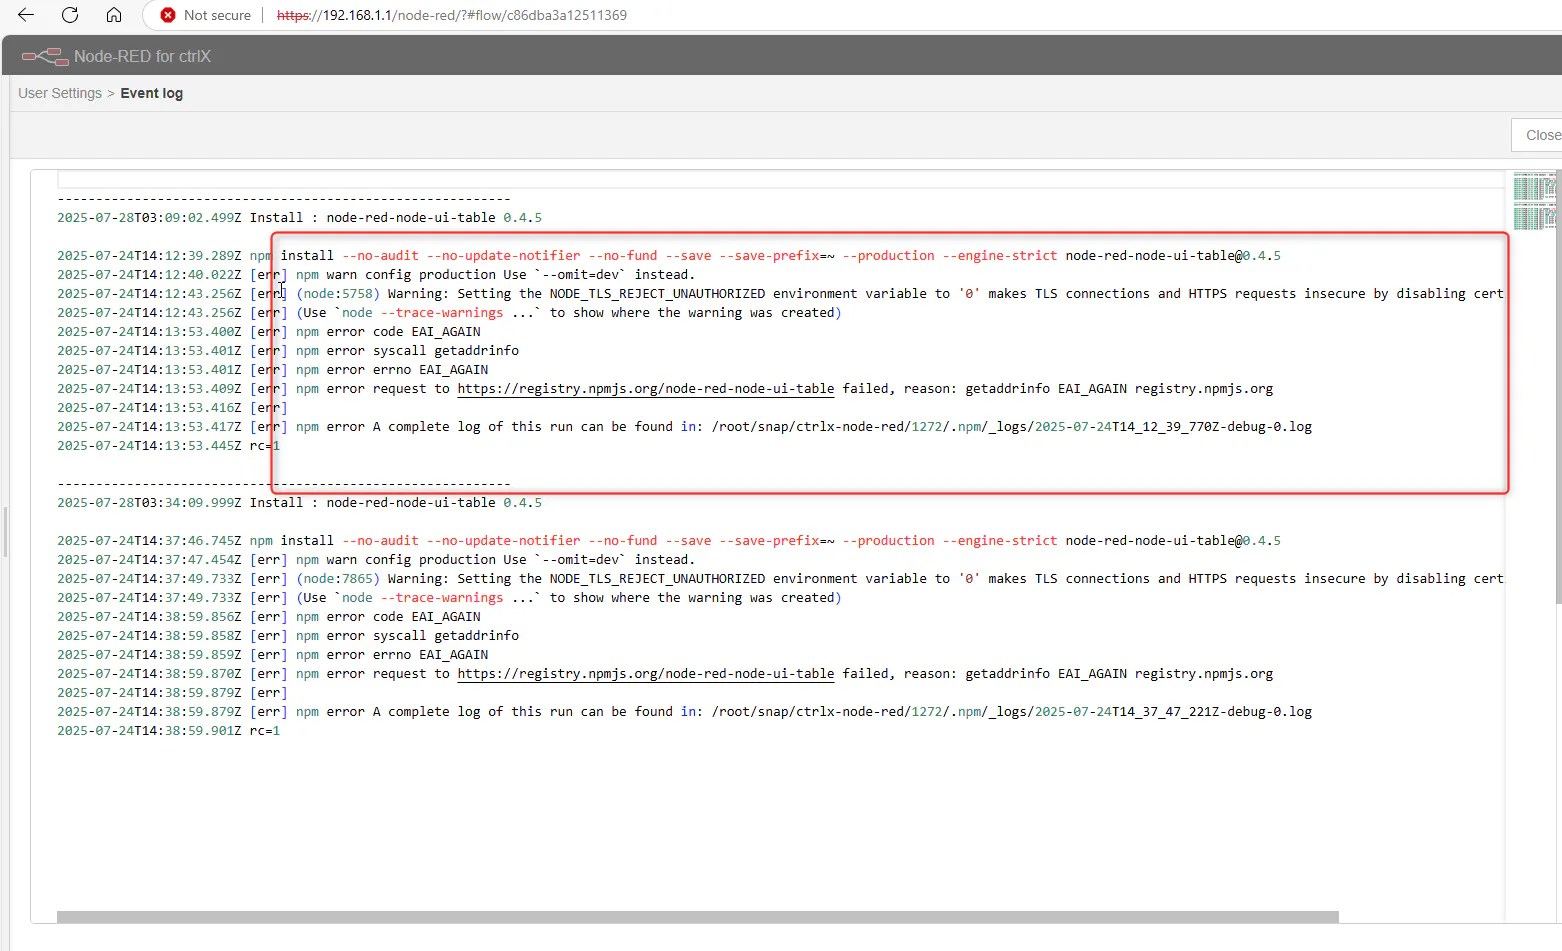The height and width of the screenshot is (951, 1562).
Task: Click the red Not secure warning icon
Action: click(x=168, y=15)
